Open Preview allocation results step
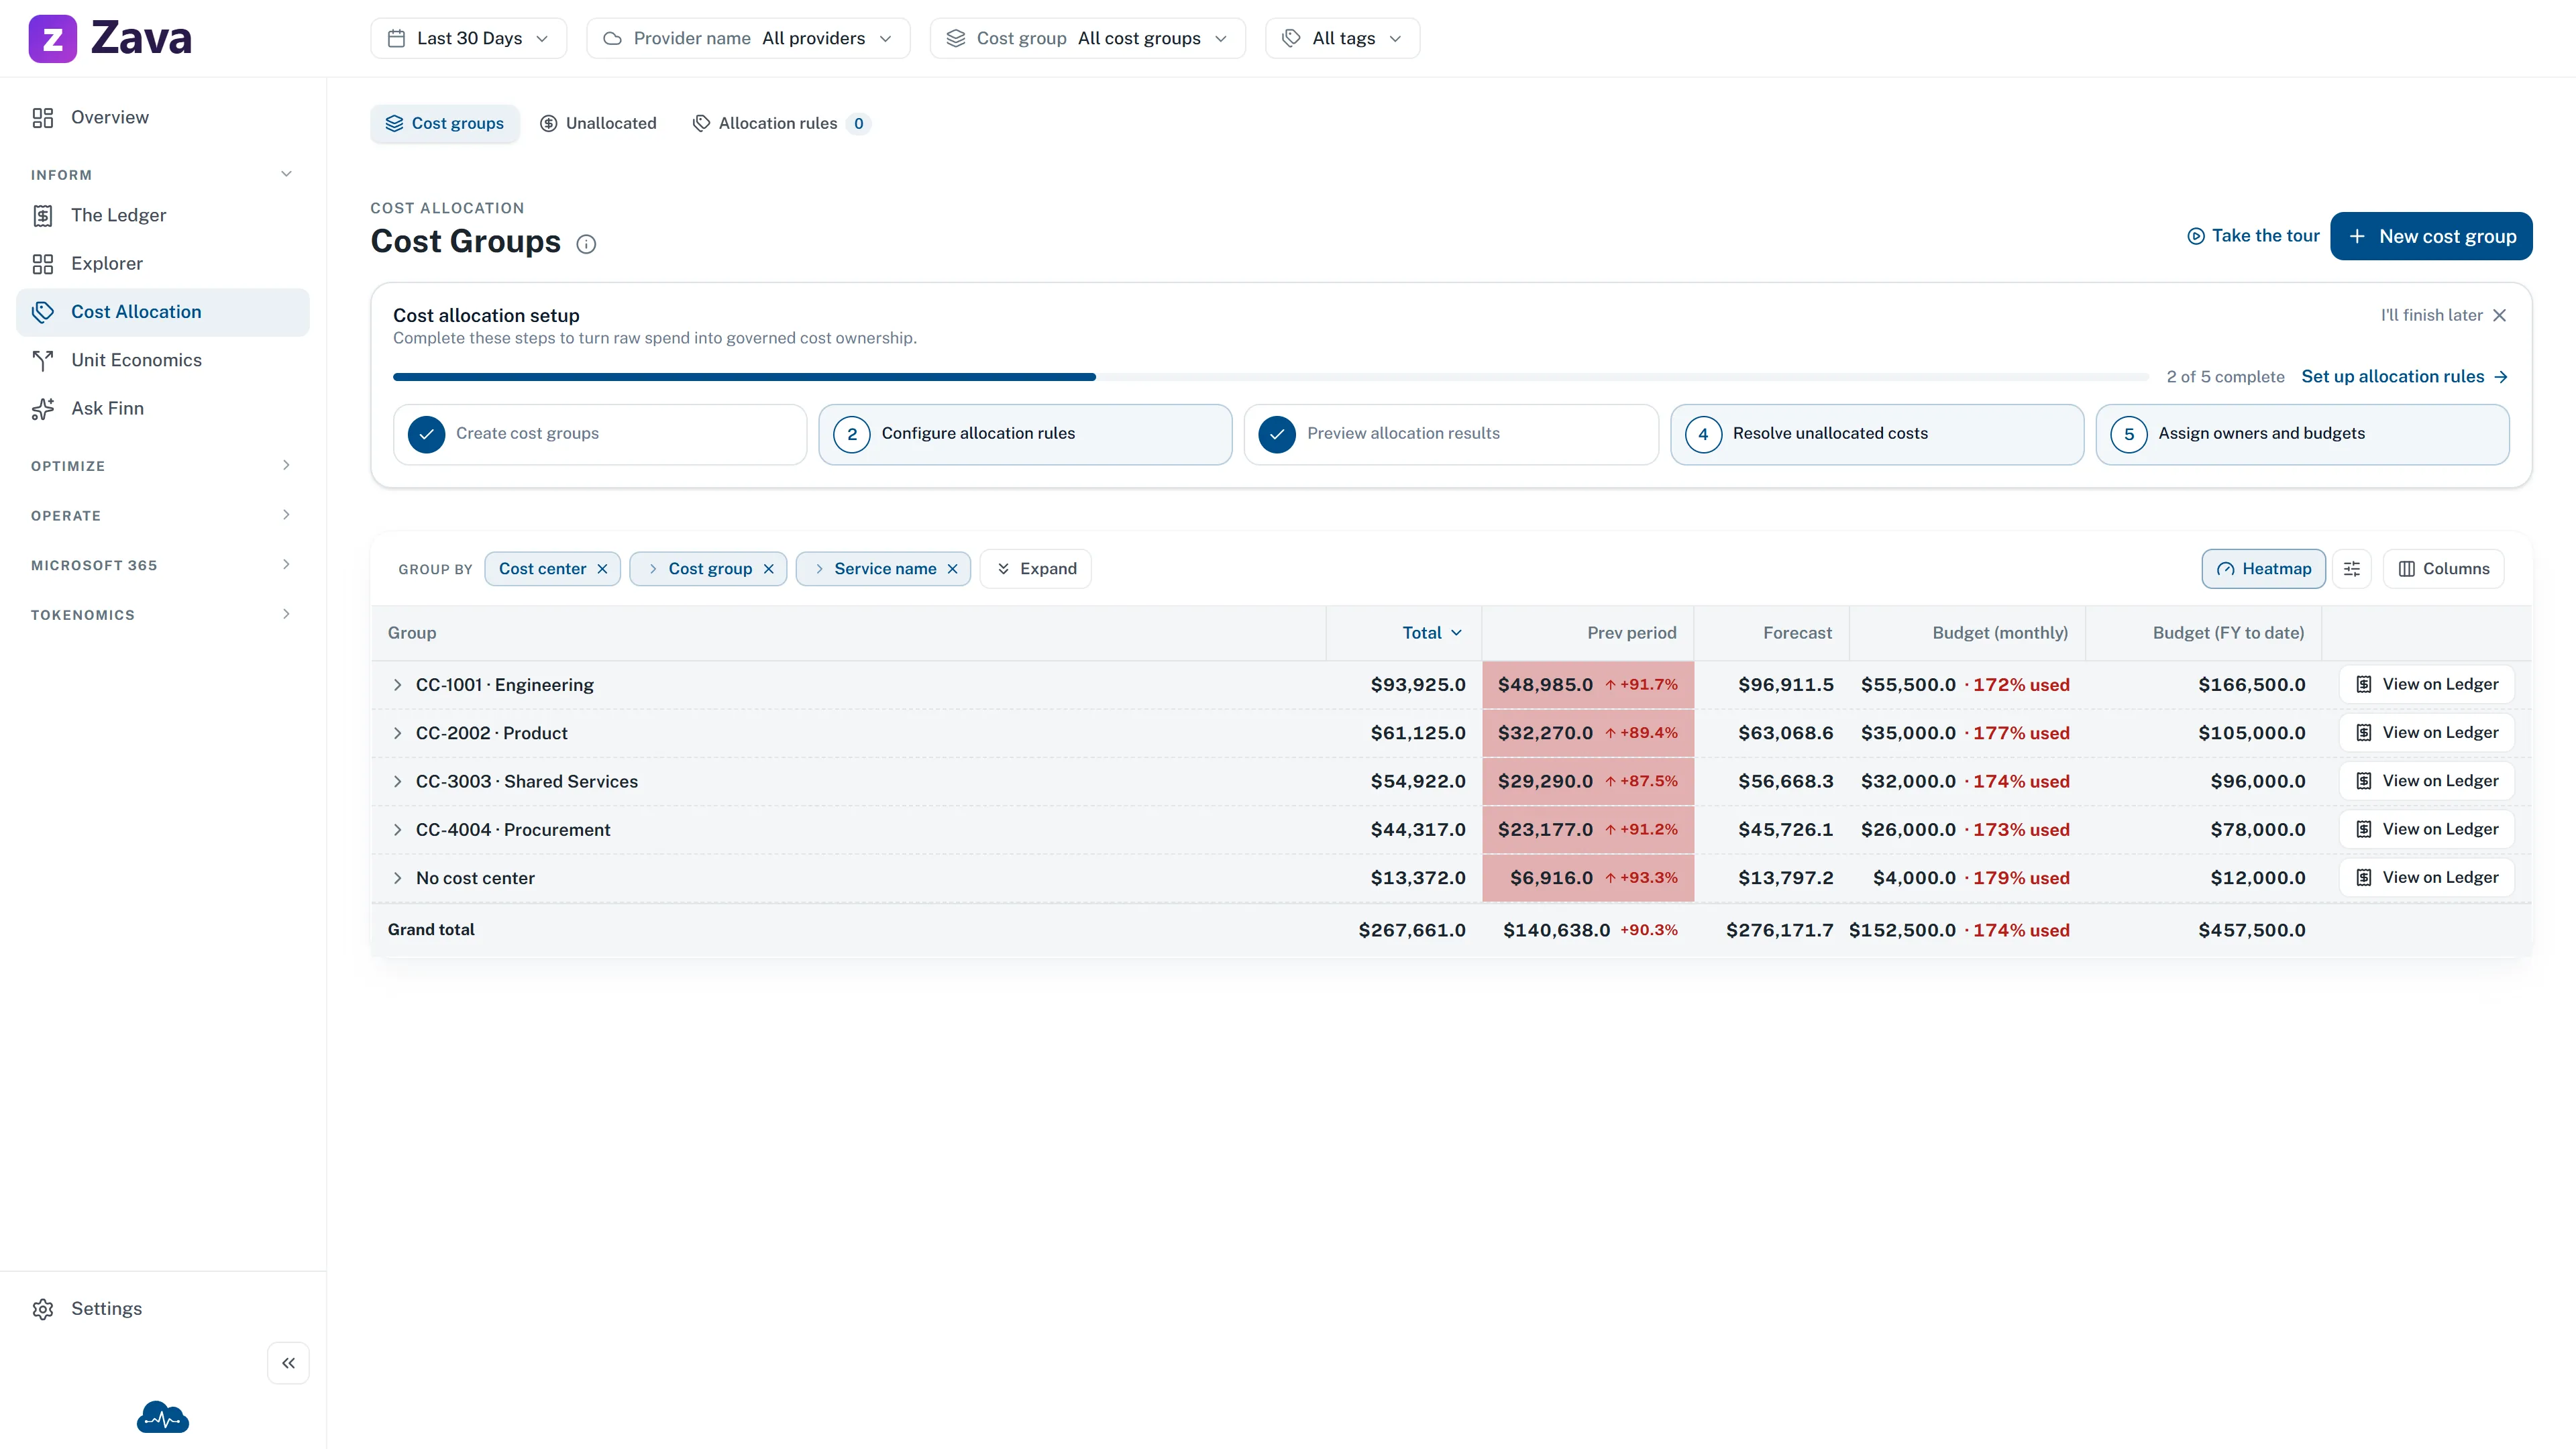Viewport: 2576px width, 1449px height. click(x=1451, y=434)
